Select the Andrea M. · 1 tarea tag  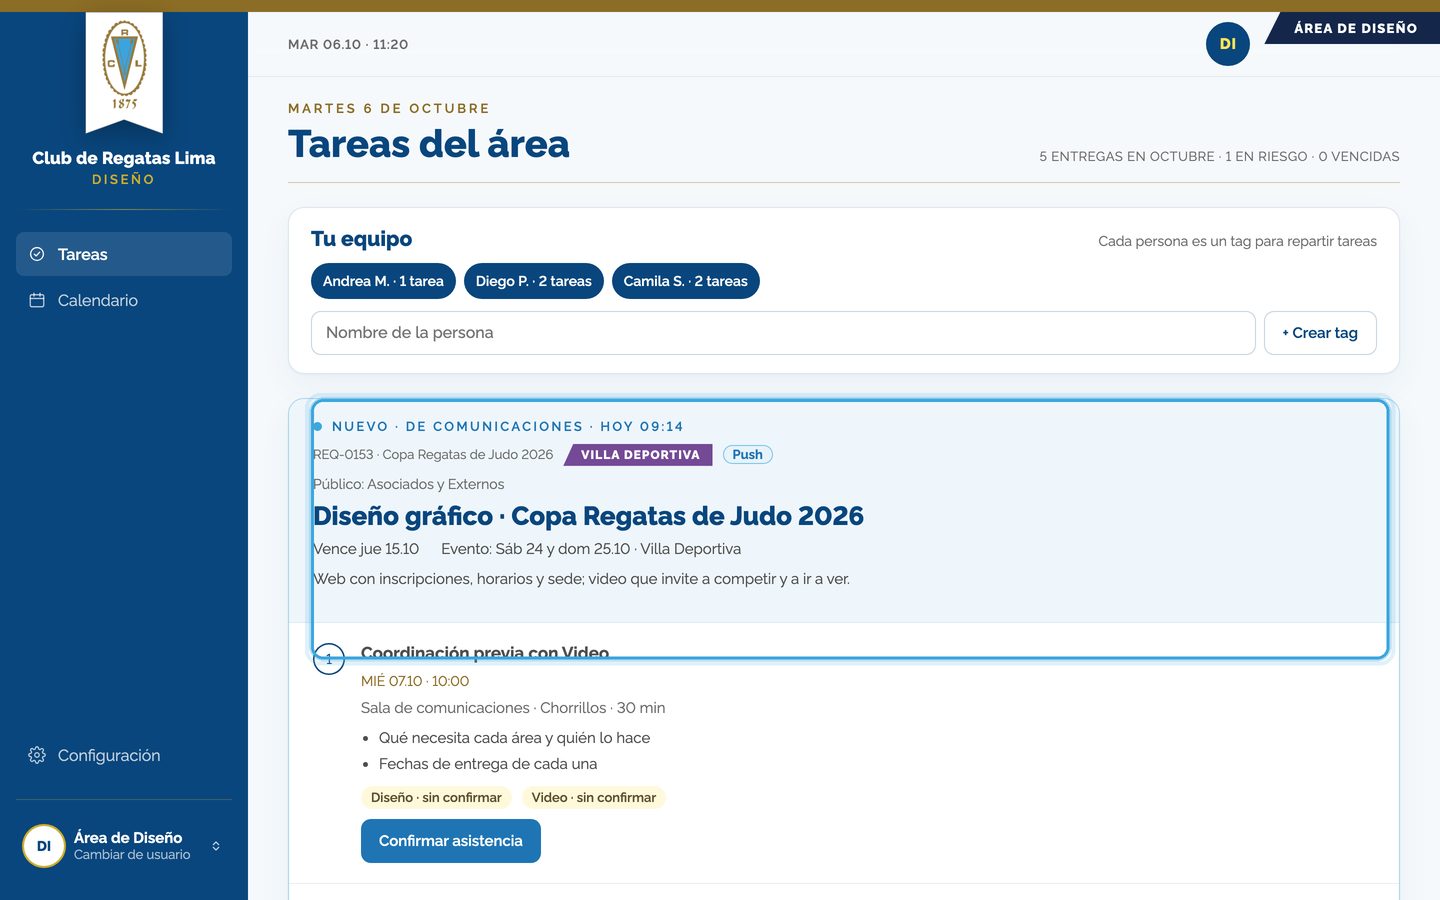click(x=383, y=281)
